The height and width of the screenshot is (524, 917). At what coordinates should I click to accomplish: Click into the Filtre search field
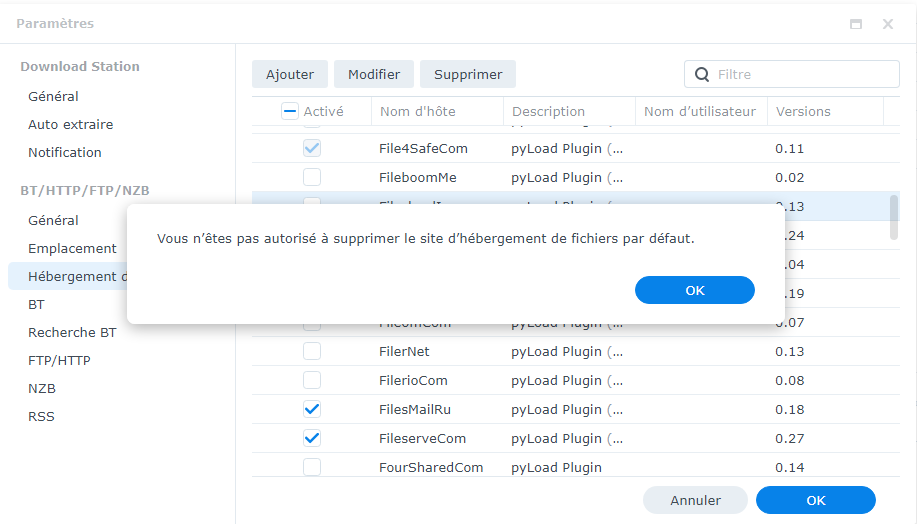pyautogui.click(x=800, y=74)
